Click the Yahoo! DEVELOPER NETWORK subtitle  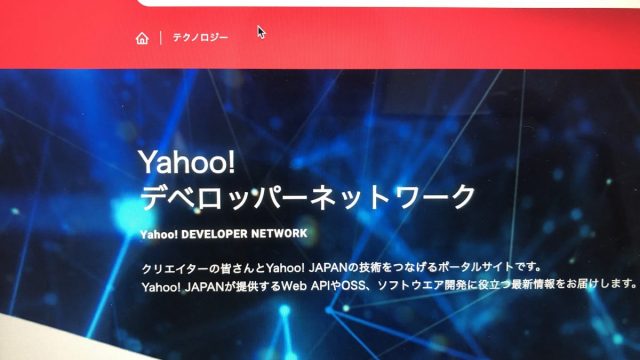pyautogui.click(x=223, y=234)
